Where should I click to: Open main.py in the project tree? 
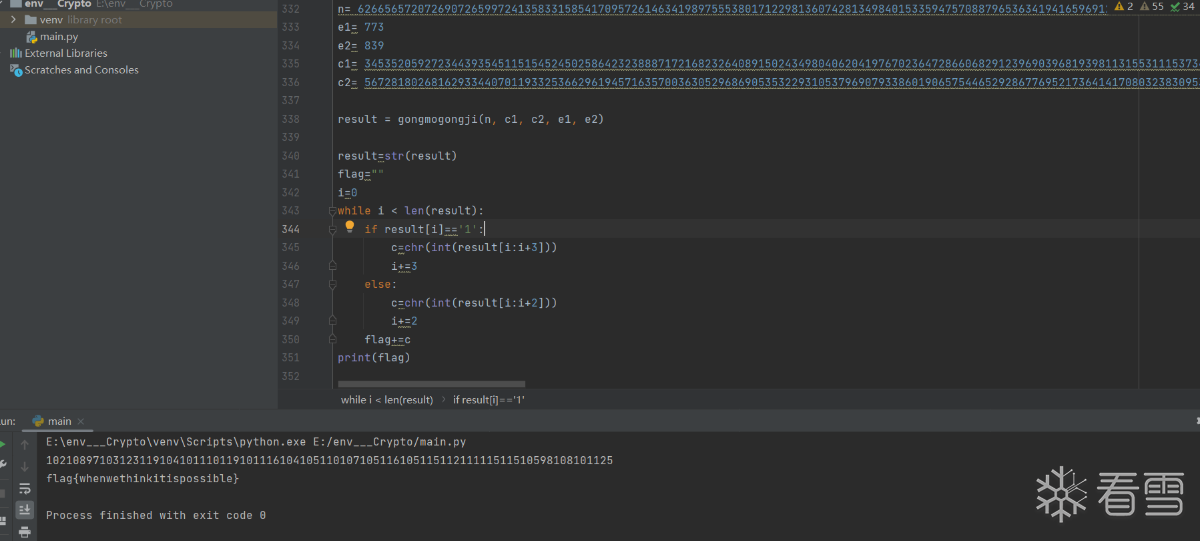59,37
